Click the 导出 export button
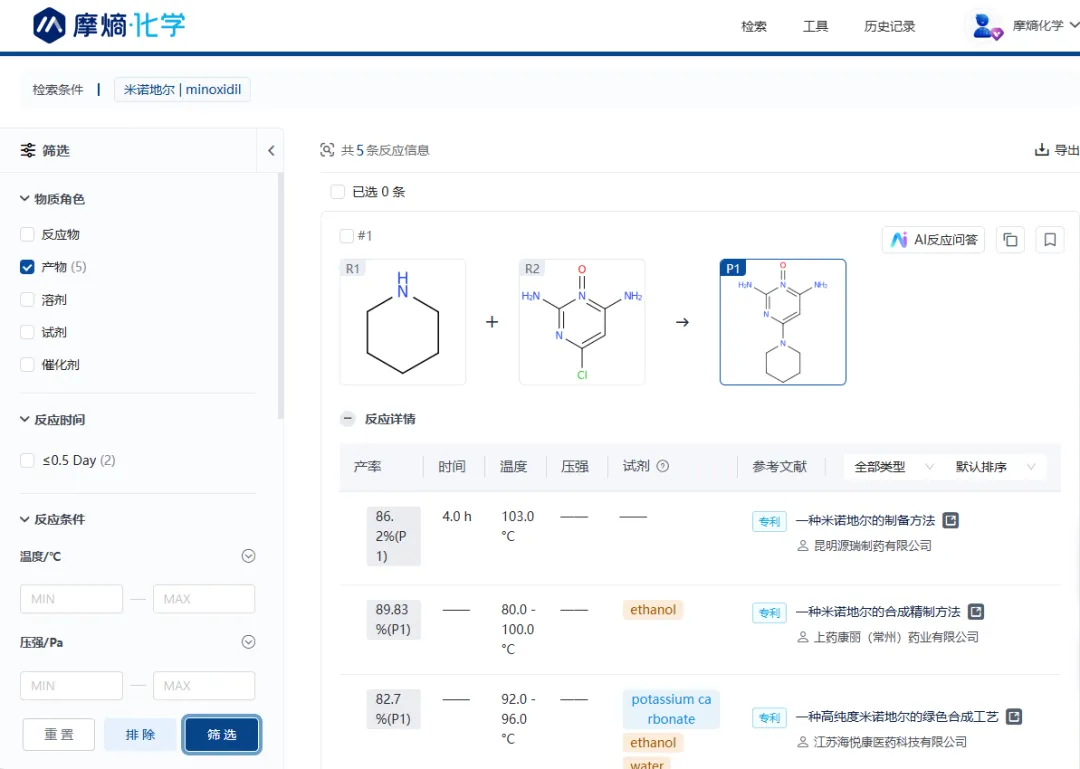 click(x=1057, y=151)
